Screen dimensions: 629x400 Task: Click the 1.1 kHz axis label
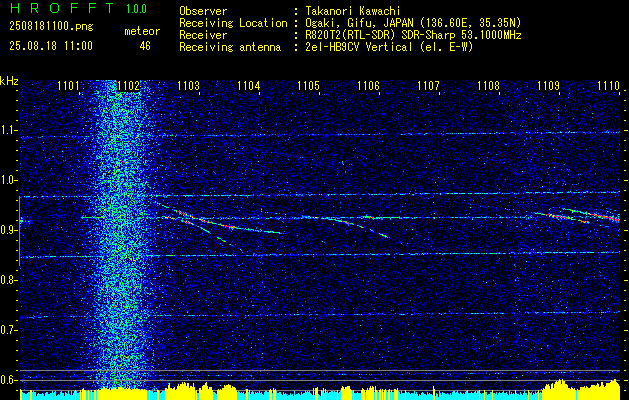8,130
